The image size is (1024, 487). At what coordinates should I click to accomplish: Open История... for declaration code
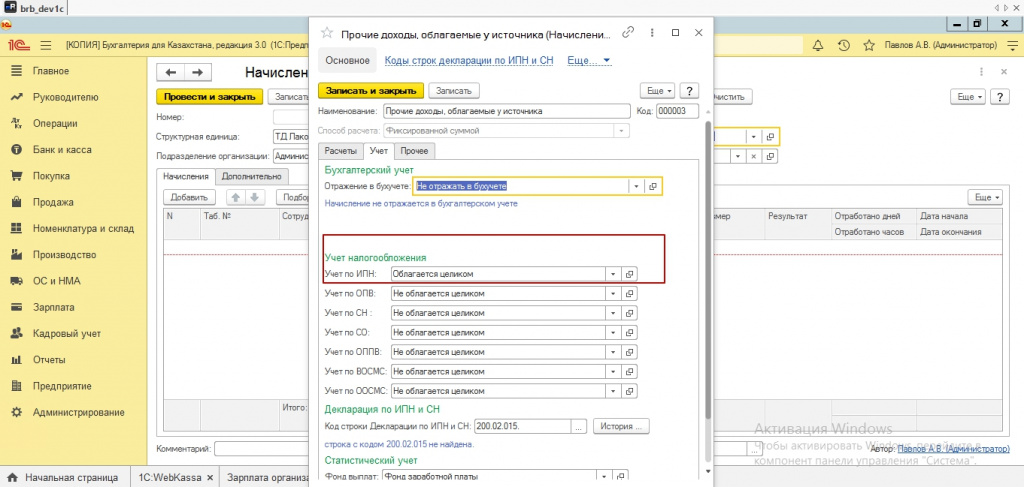pos(622,426)
